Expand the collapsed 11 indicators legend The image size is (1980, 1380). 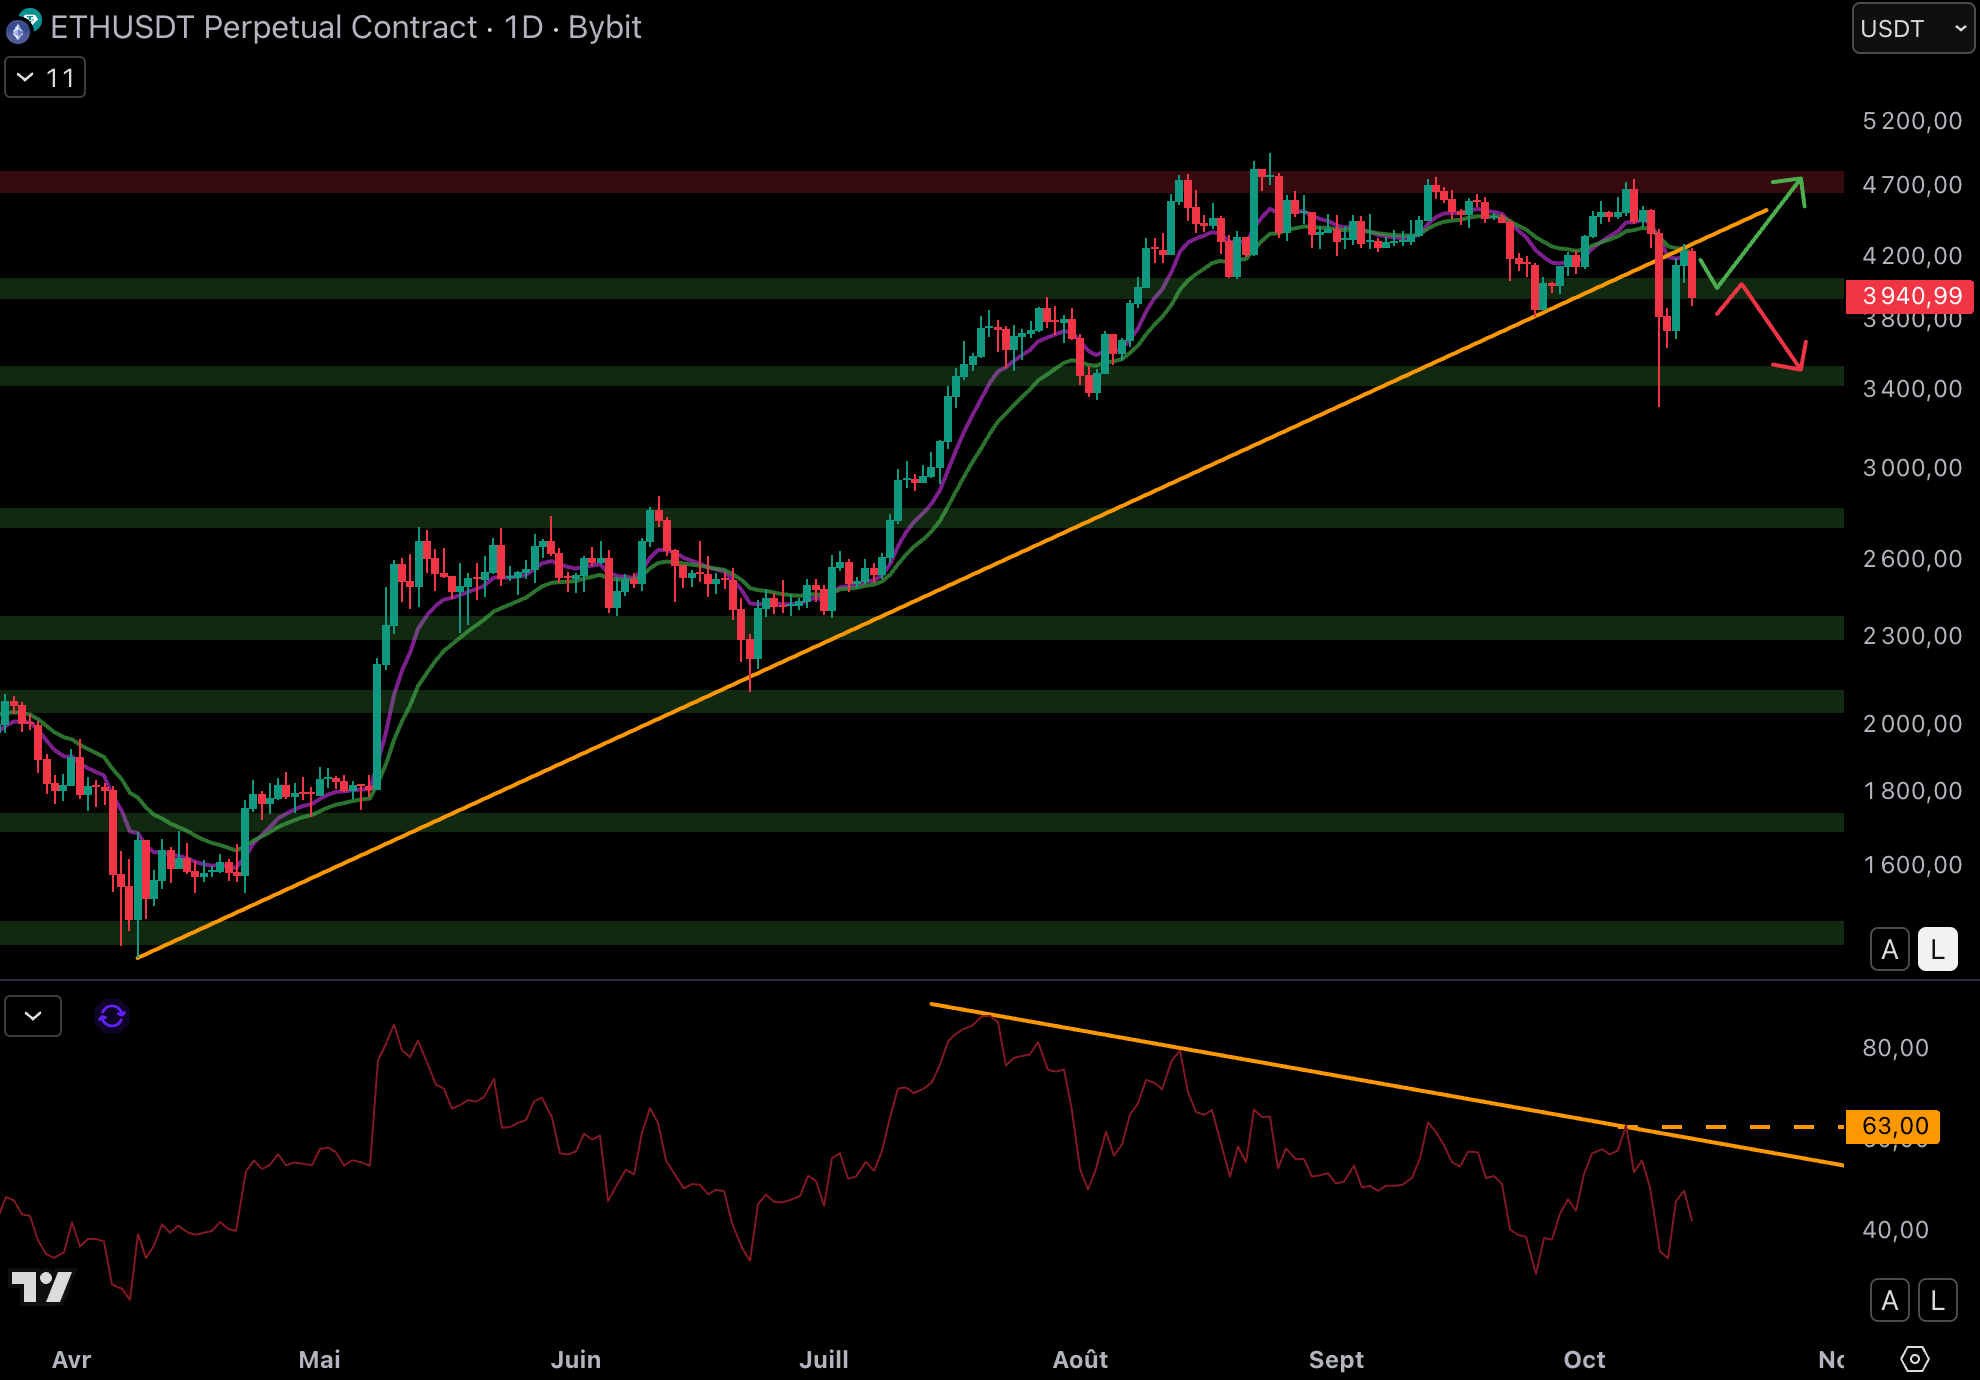(45, 78)
